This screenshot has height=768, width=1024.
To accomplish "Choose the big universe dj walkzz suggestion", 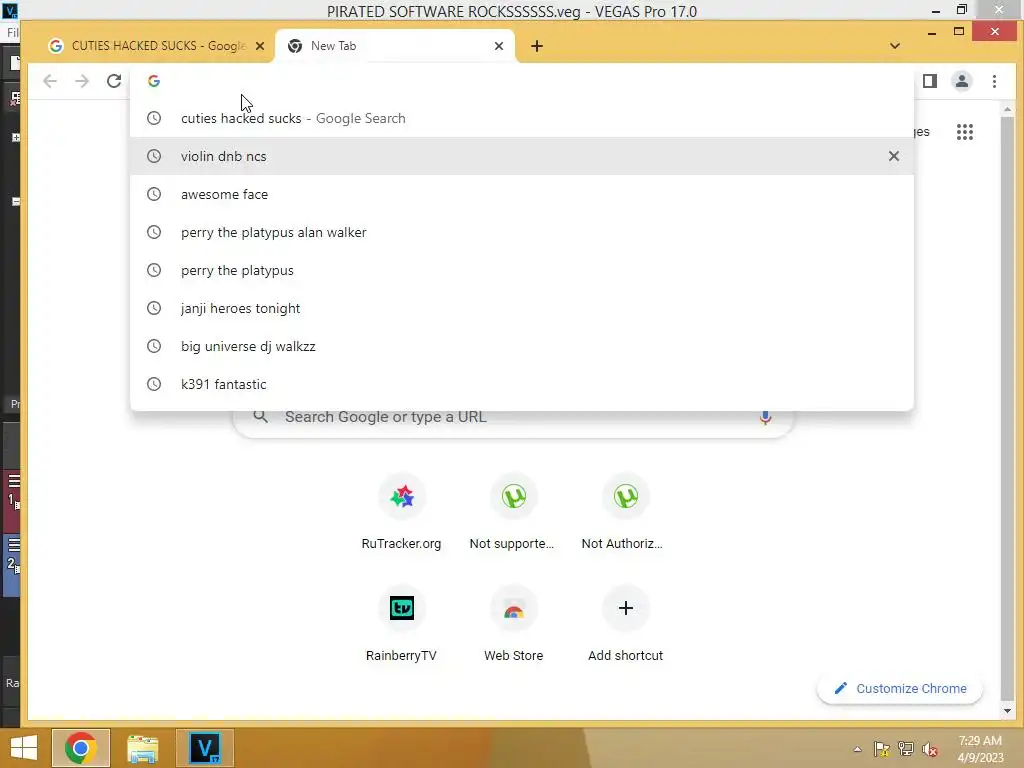I will [x=522, y=346].
